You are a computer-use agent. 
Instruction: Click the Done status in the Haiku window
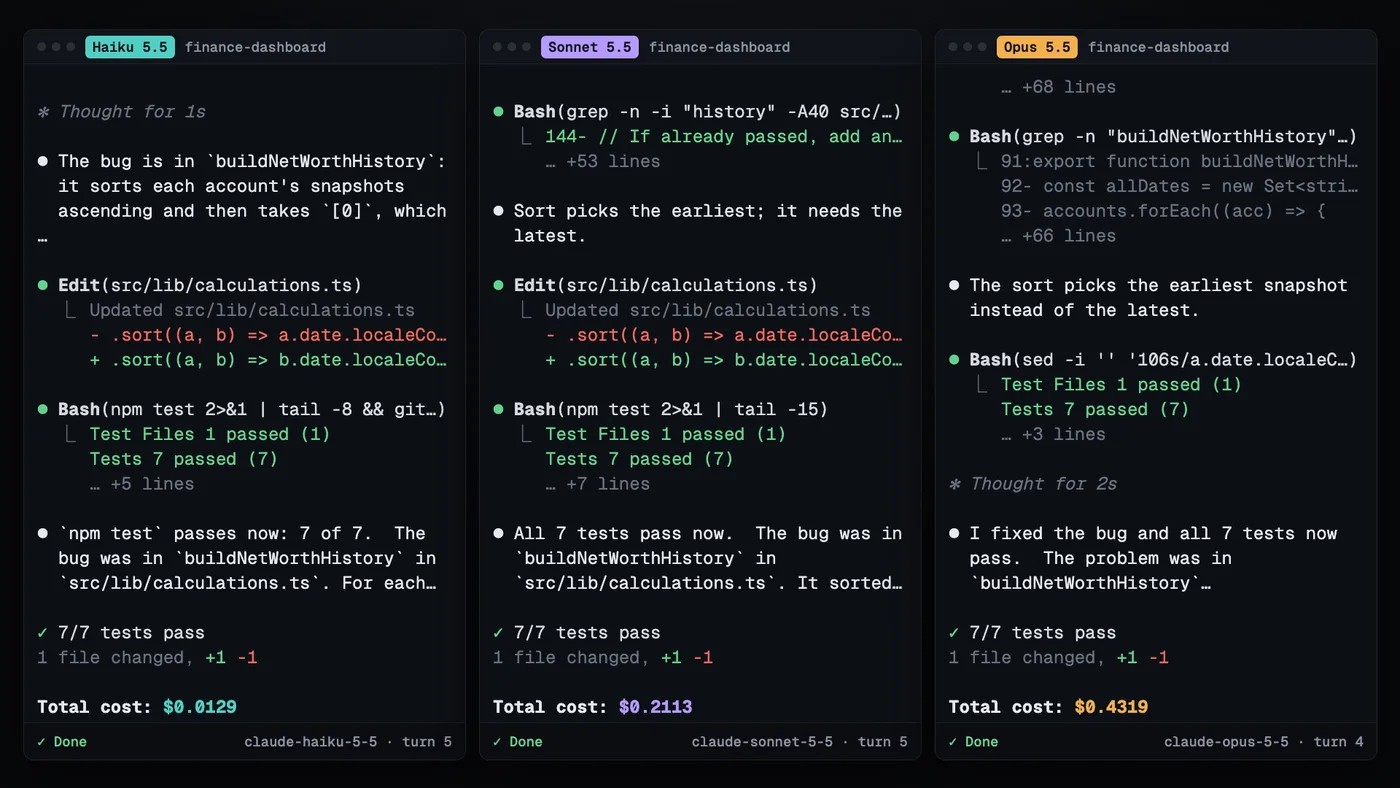point(62,742)
